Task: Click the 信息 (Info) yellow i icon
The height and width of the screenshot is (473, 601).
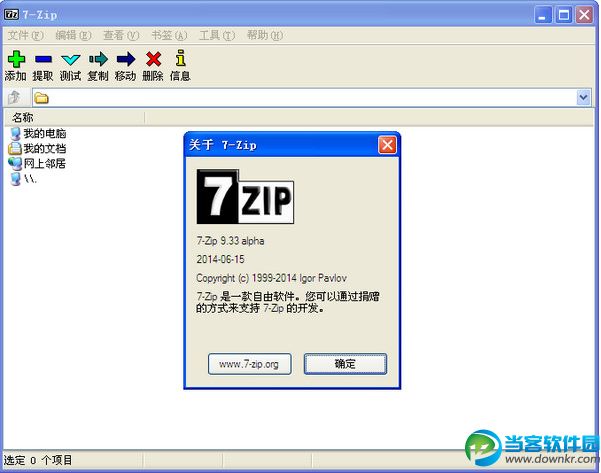Action: pyautogui.click(x=181, y=58)
